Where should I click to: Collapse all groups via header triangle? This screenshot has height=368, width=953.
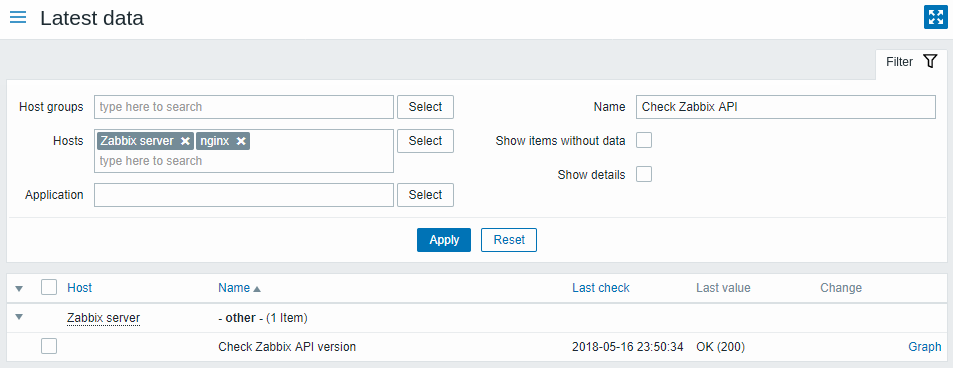(x=19, y=288)
